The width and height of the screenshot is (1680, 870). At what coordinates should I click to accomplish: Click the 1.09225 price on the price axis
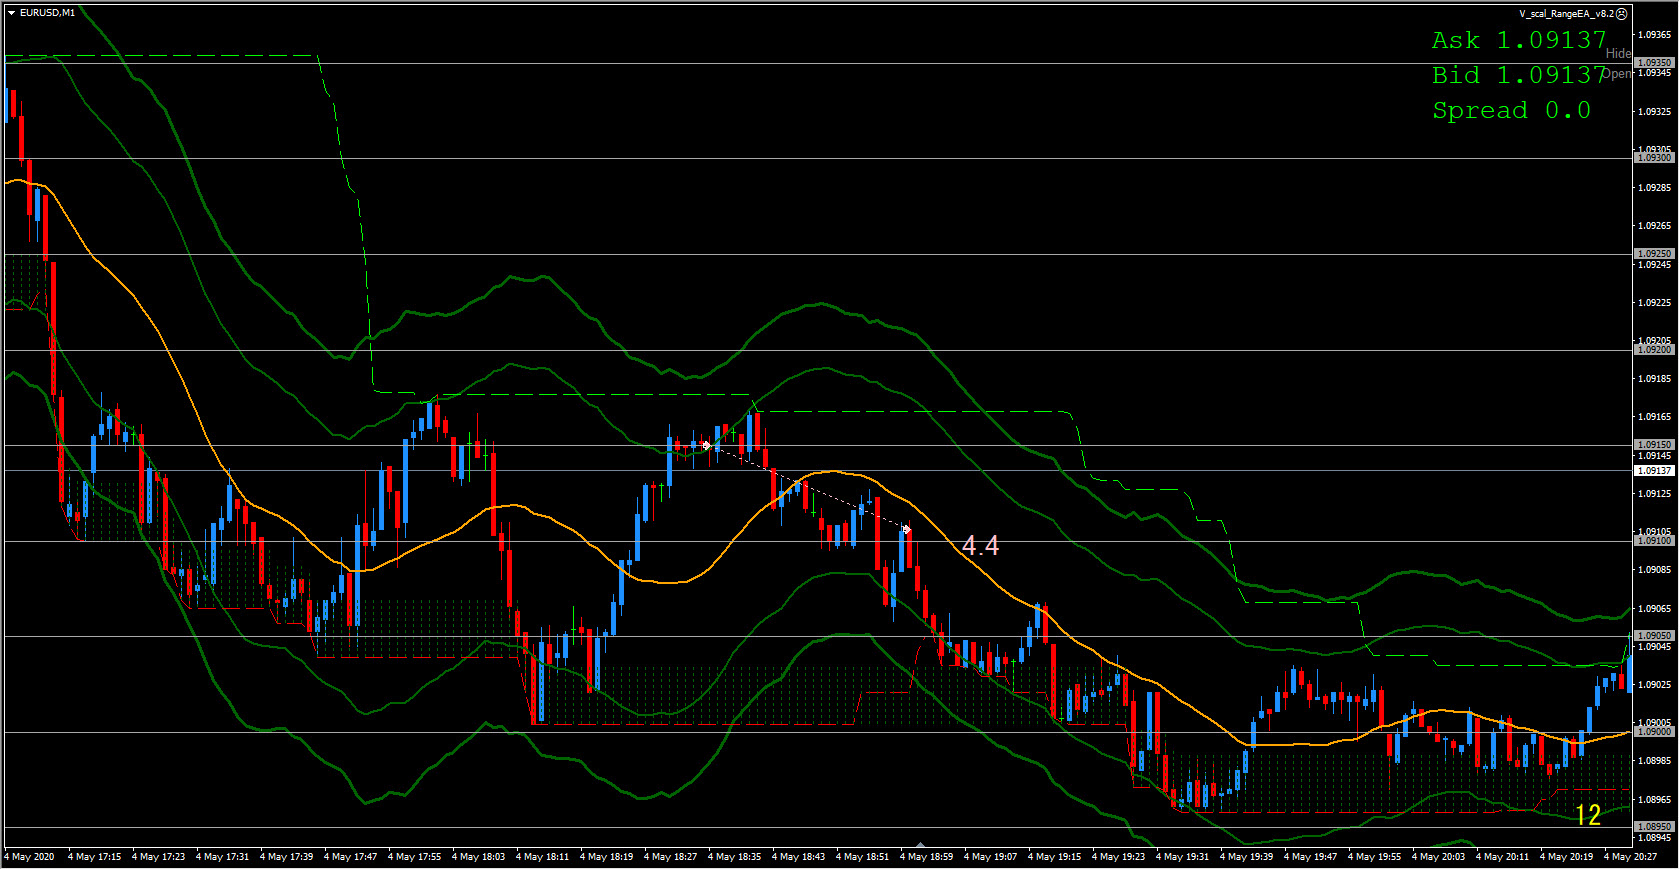1654,303
